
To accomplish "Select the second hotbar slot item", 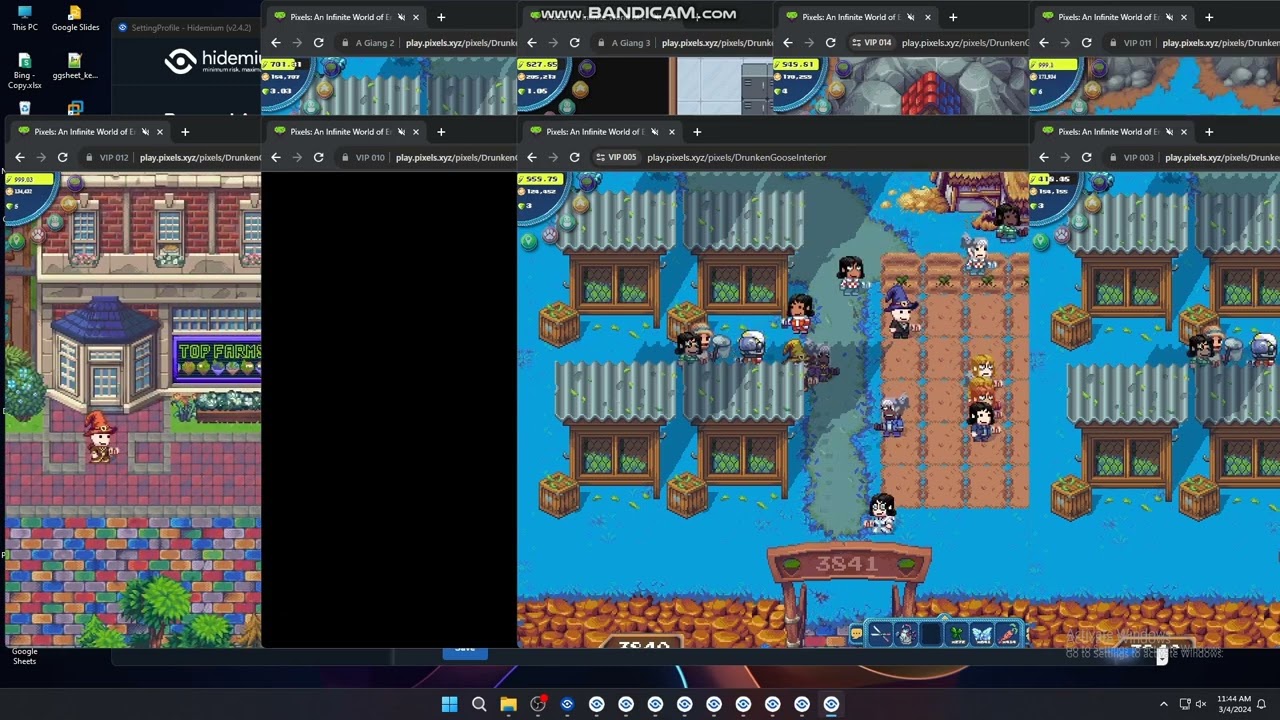I will pos(906,634).
